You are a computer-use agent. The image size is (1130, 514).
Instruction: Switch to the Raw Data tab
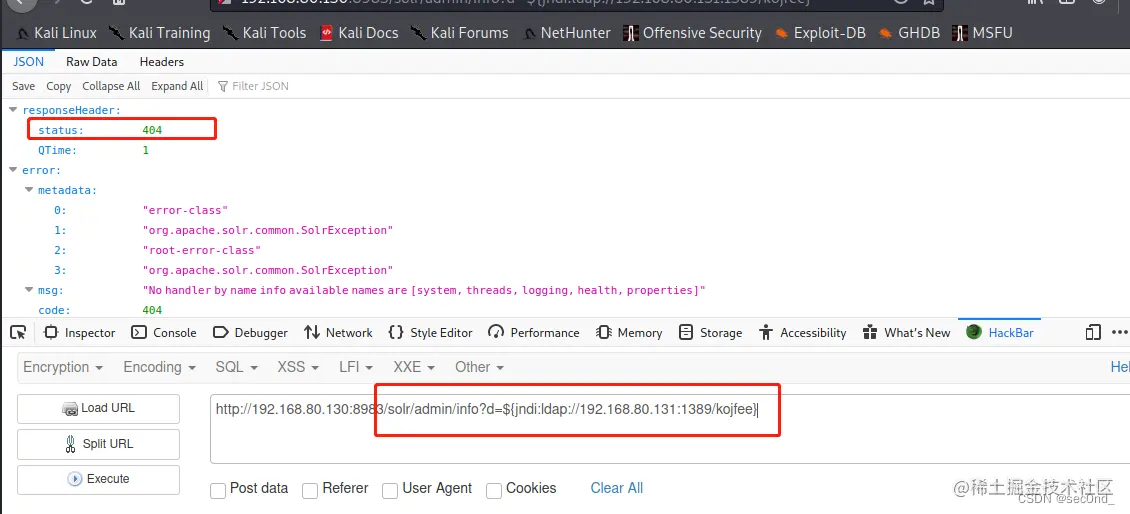pyautogui.click(x=92, y=62)
